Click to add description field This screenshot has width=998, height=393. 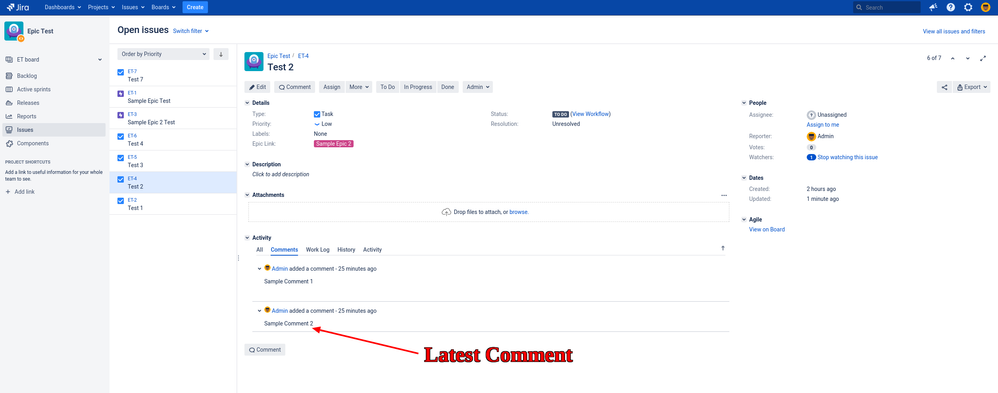[281, 174]
